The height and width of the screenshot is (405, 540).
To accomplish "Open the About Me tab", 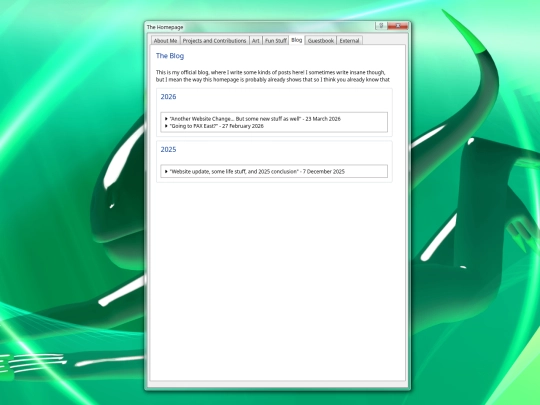I will [165, 41].
